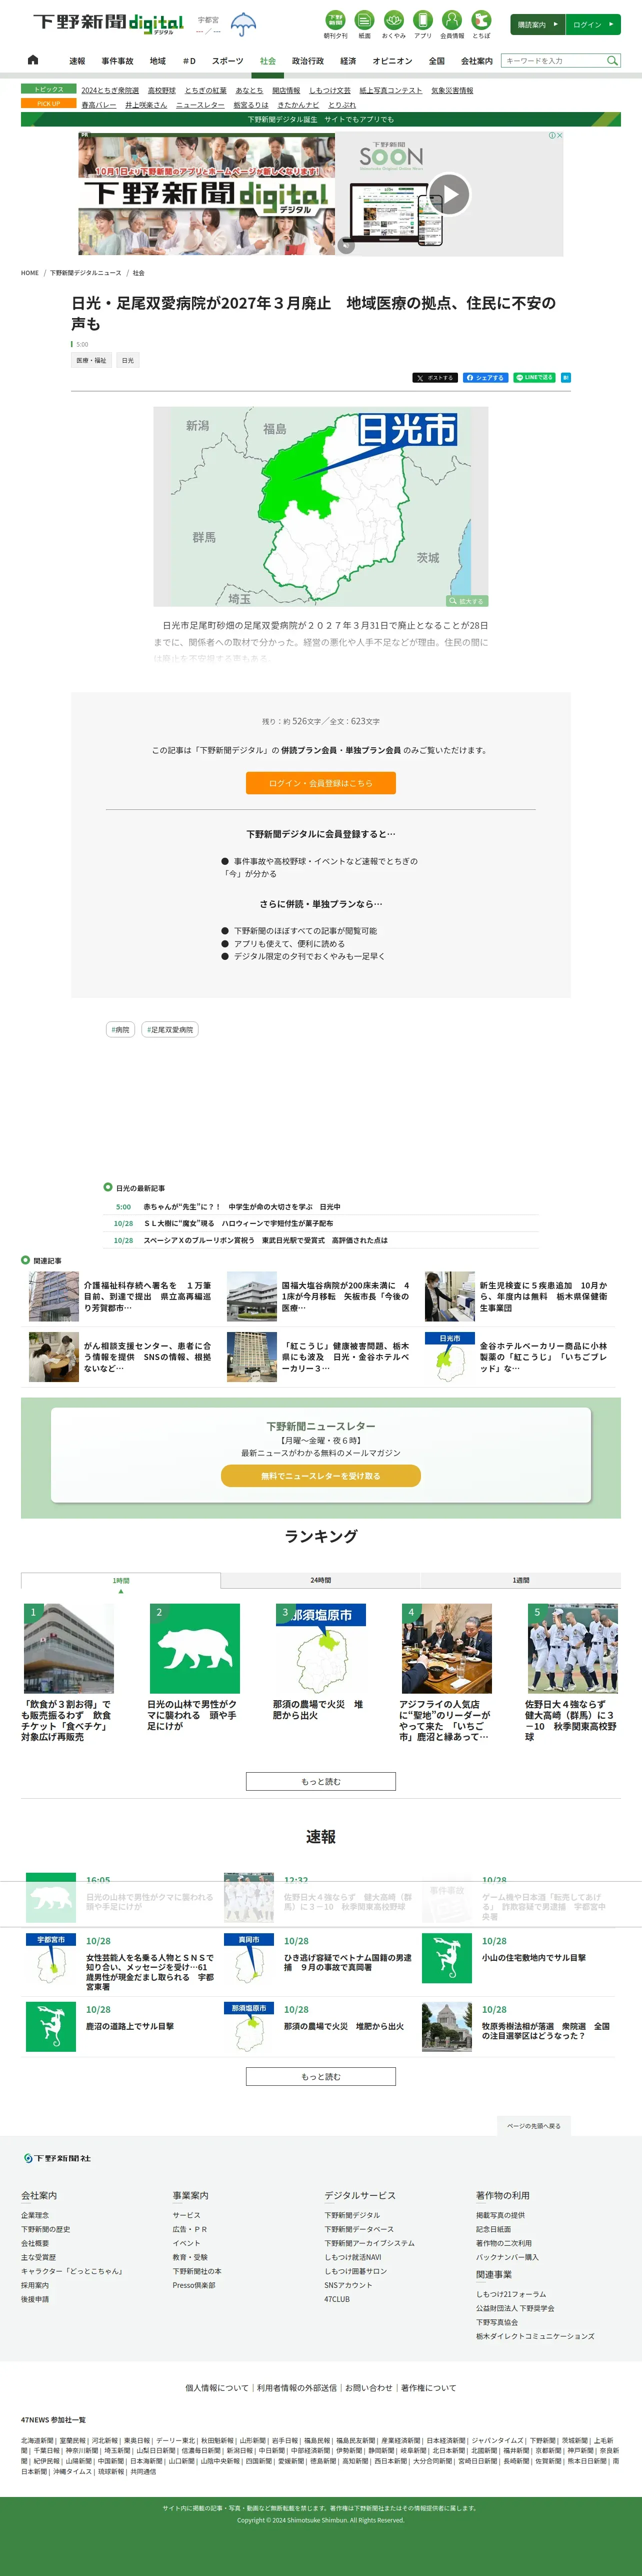
Task: Open 採用案内 footer link
Action: tap(35, 2285)
